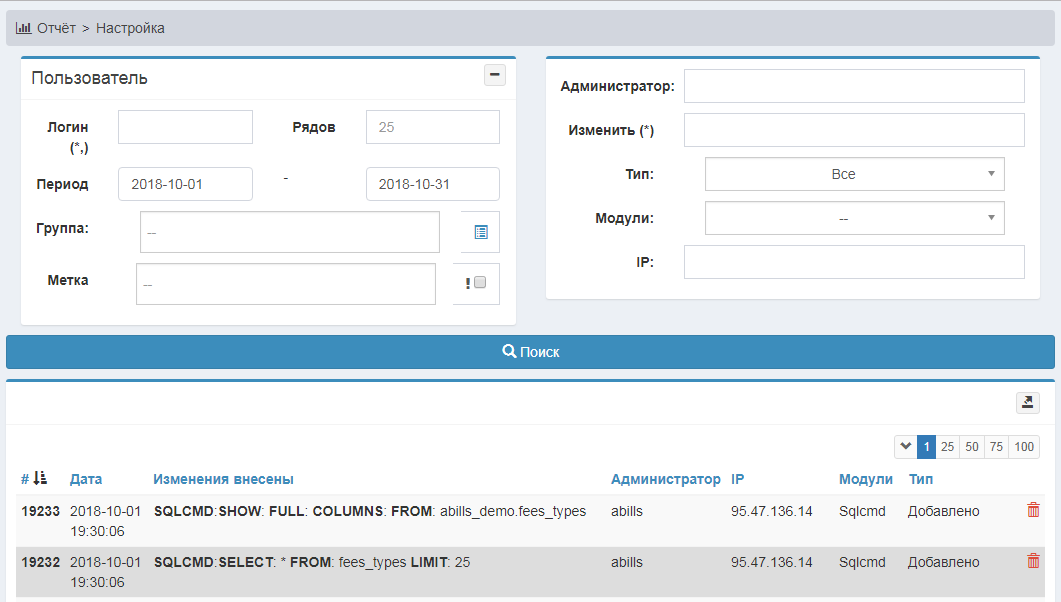The width and height of the screenshot is (1061, 602).
Task: Expand the pagination chevron dropdown
Action: point(905,447)
